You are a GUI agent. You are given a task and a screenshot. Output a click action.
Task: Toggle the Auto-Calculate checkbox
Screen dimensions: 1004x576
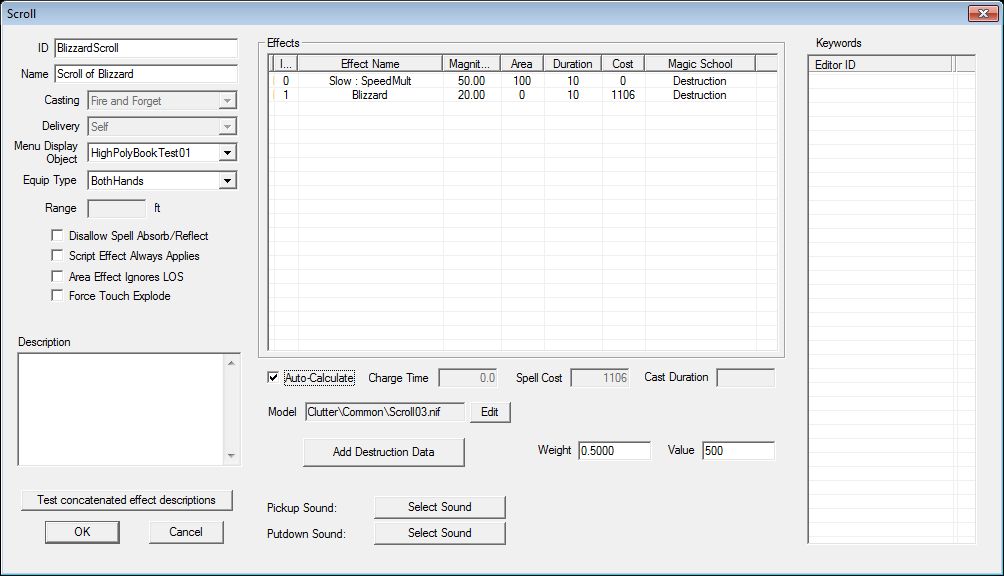click(x=273, y=378)
